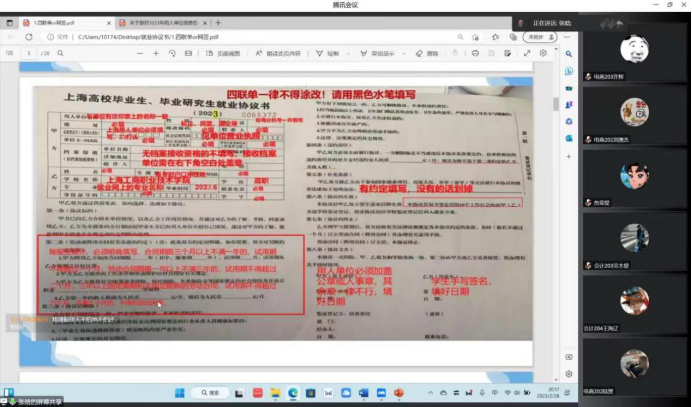Open PowerPoint from the taskbar
The width and height of the screenshot is (692, 407).
[x=399, y=393]
